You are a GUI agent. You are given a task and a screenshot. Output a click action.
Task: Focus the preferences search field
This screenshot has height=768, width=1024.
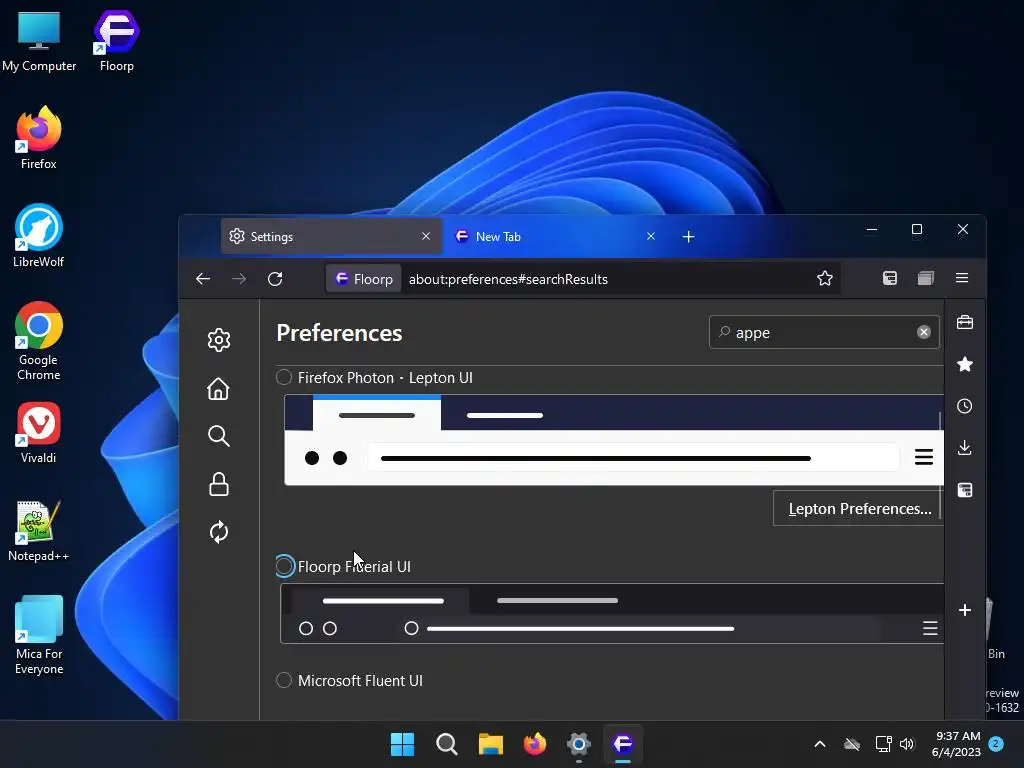click(823, 332)
